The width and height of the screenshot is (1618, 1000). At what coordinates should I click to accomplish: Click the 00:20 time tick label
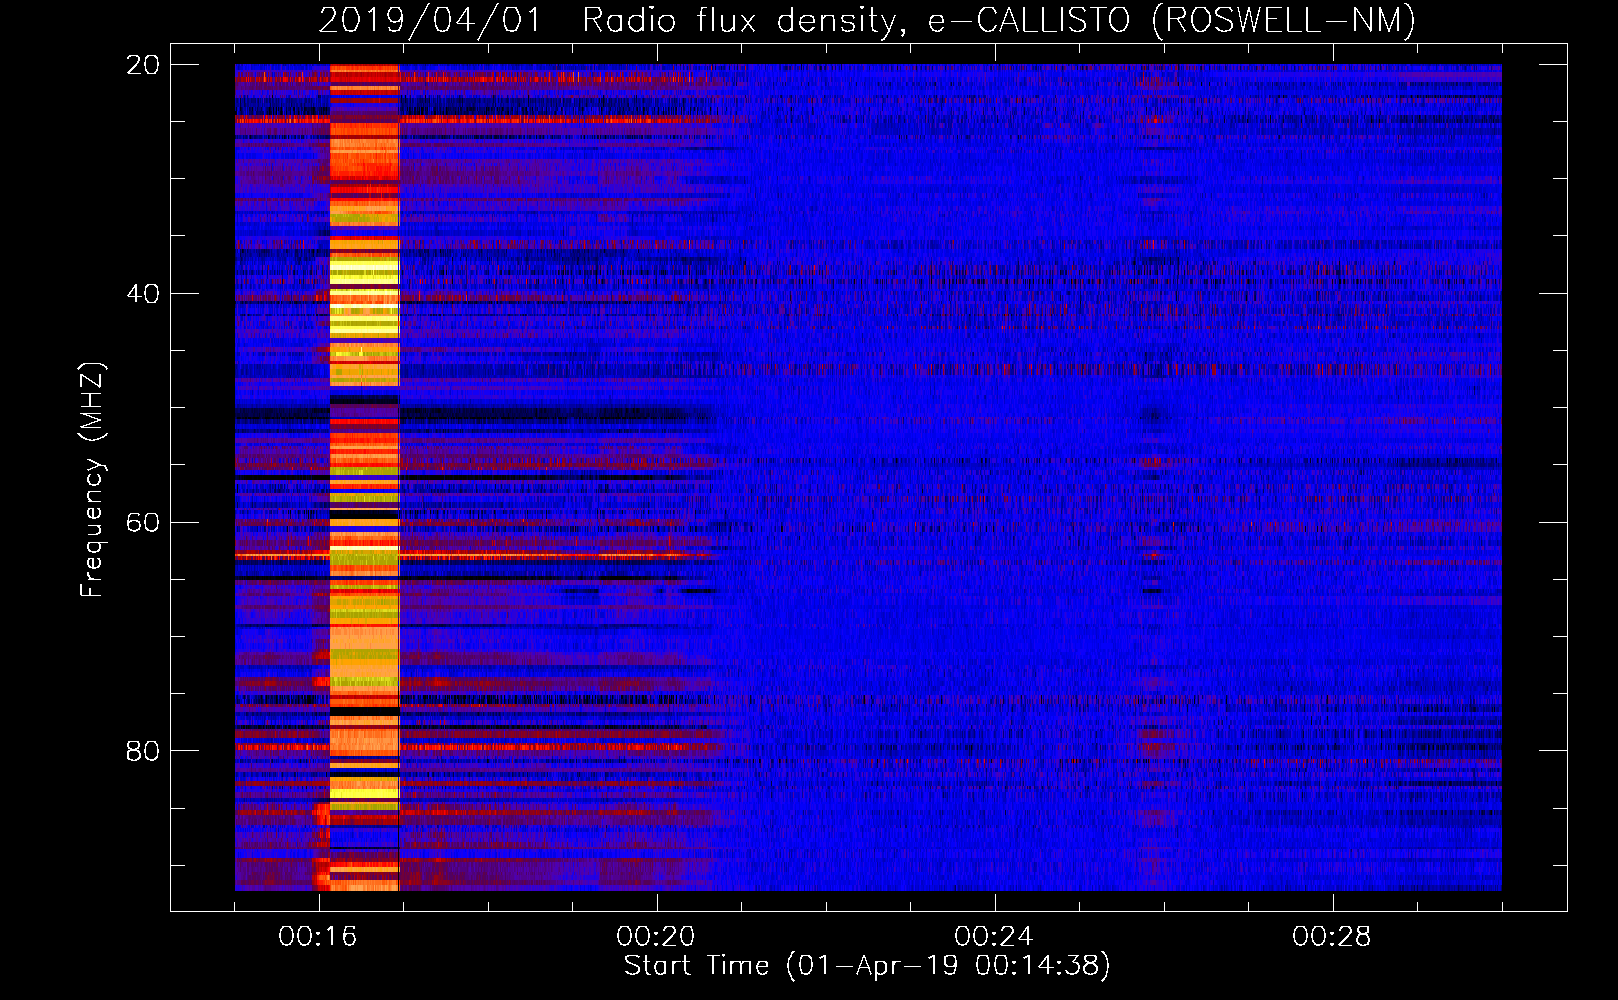[x=656, y=937]
